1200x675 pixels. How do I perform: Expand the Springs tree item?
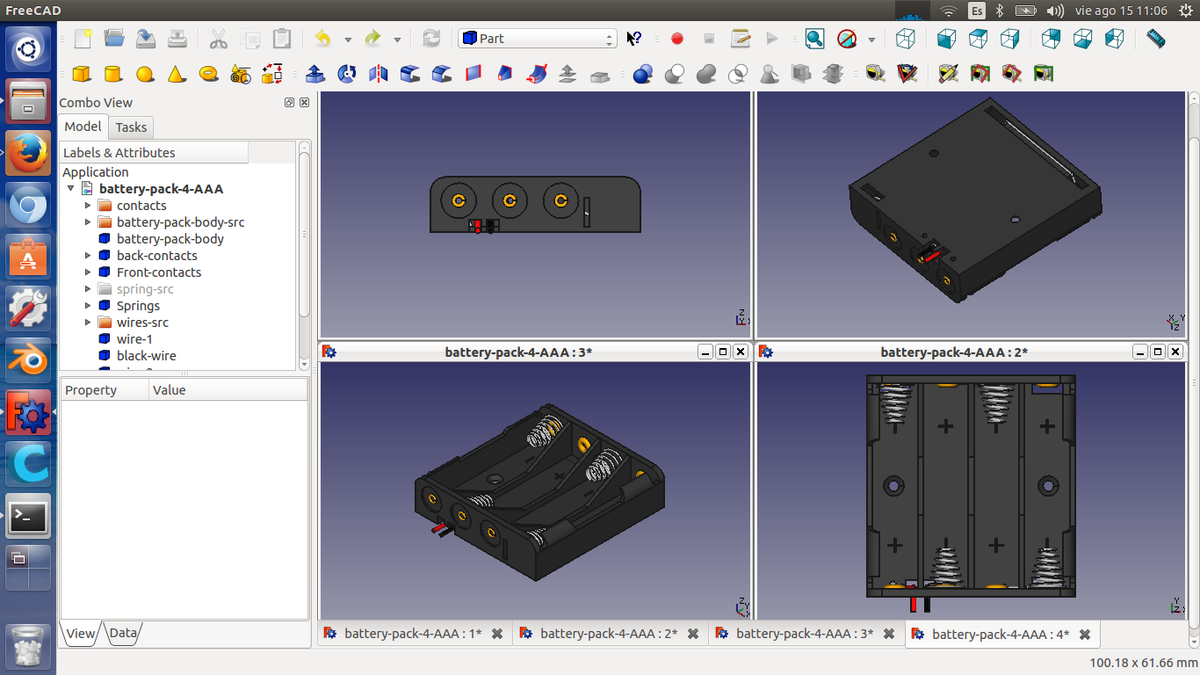[88, 306]
